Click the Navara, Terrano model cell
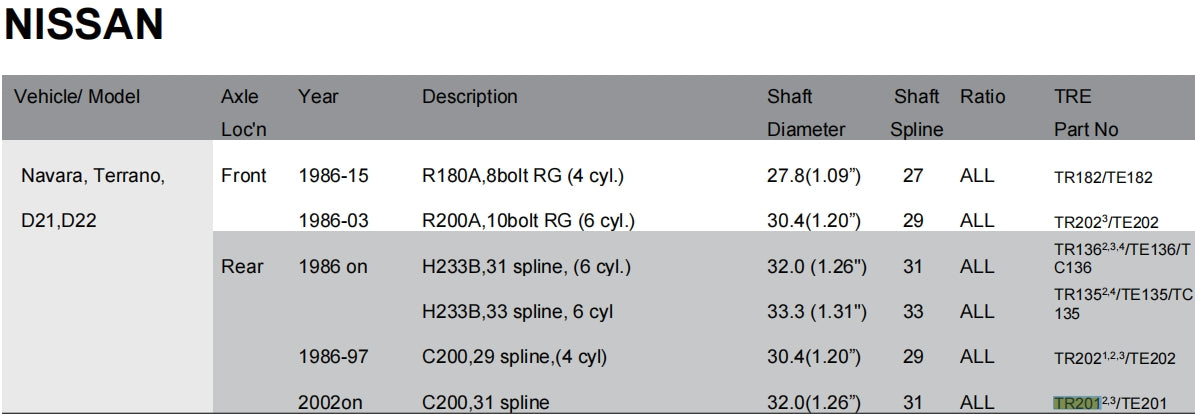 93,177
